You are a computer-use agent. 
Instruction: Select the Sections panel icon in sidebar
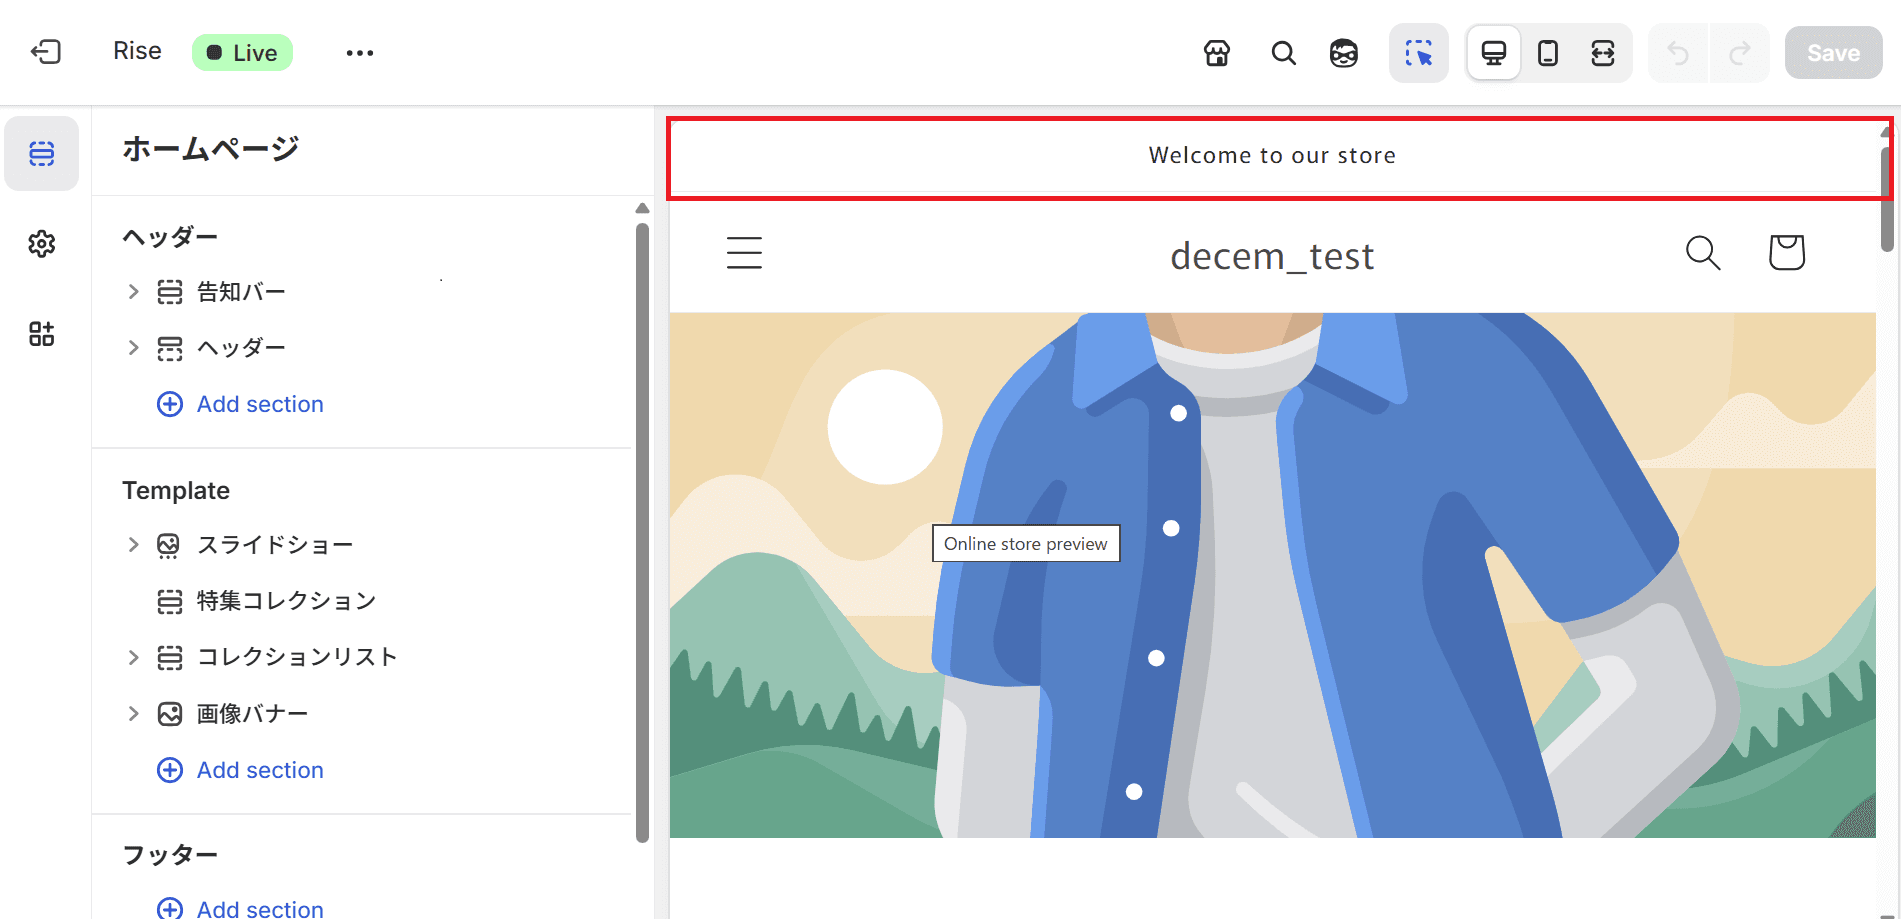click(x=42, y=153)
